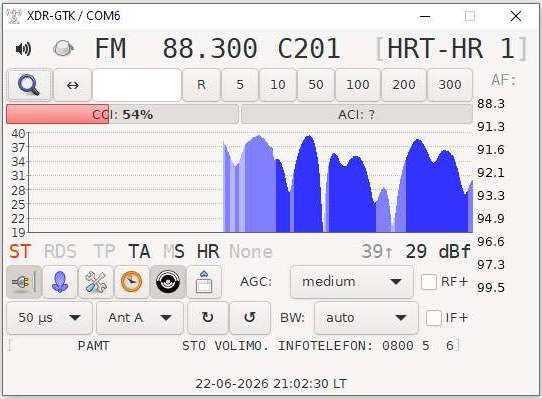Click the TA indicator label
This screenshot has width=542, height=399.
tap(139, 251)
